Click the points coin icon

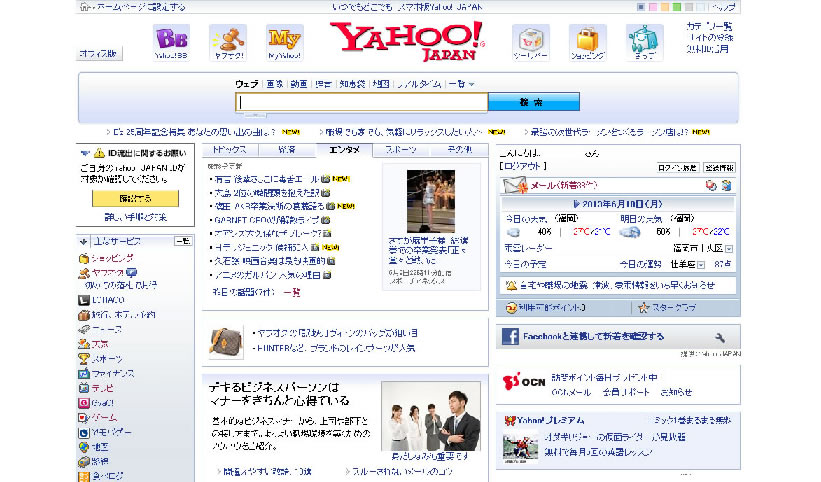click(x=511, y=308)
